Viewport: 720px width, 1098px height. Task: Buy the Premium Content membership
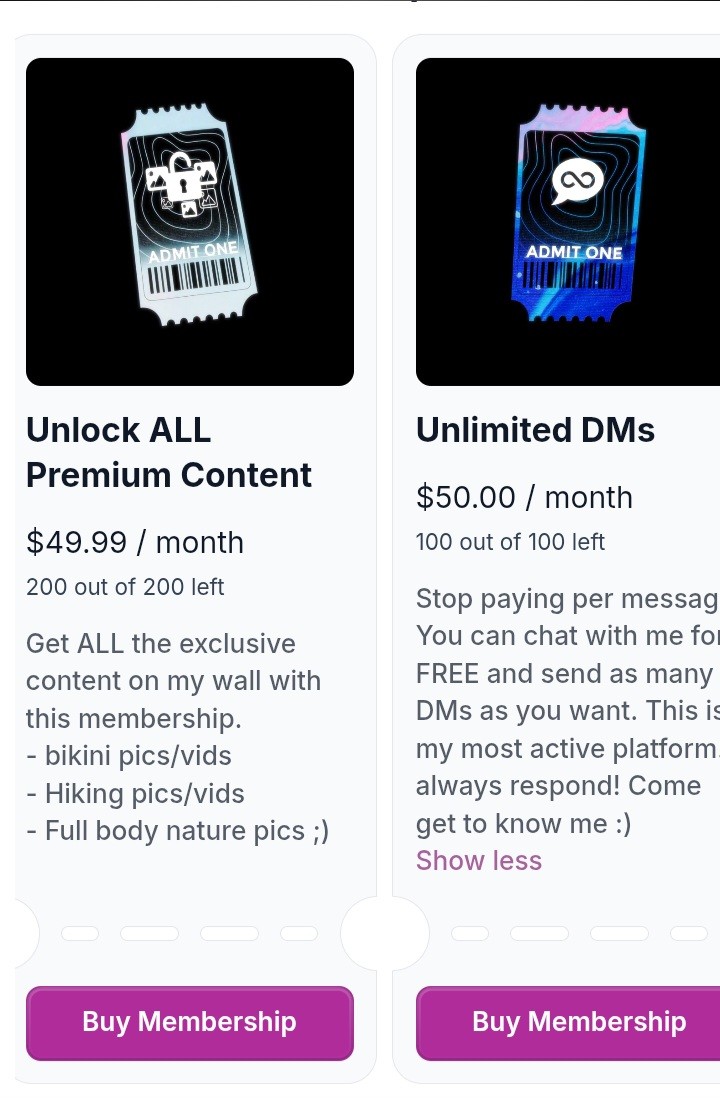point(190,1022)
